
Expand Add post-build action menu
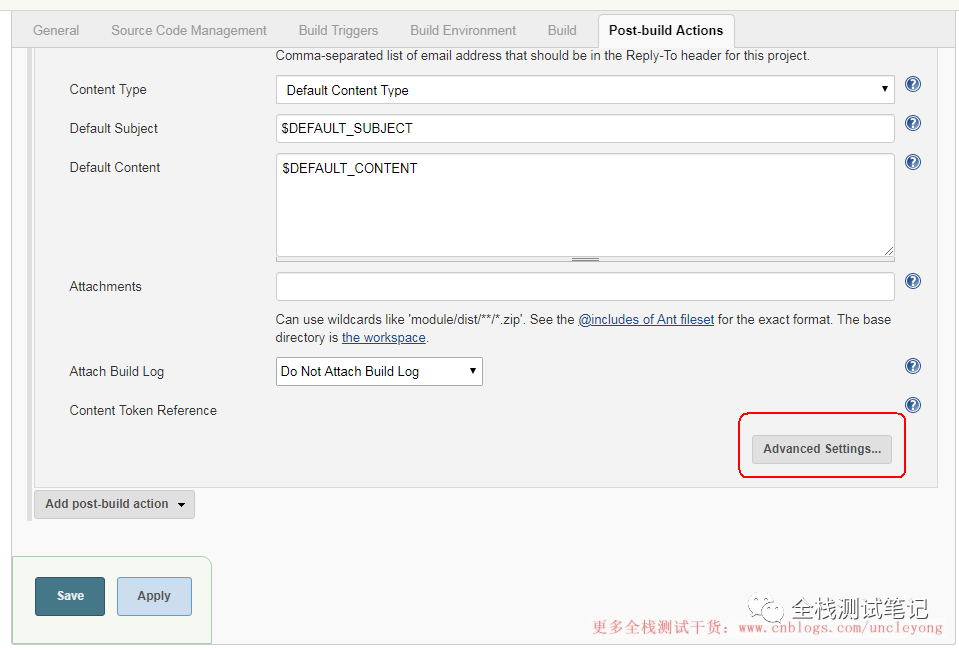(114, 504)
